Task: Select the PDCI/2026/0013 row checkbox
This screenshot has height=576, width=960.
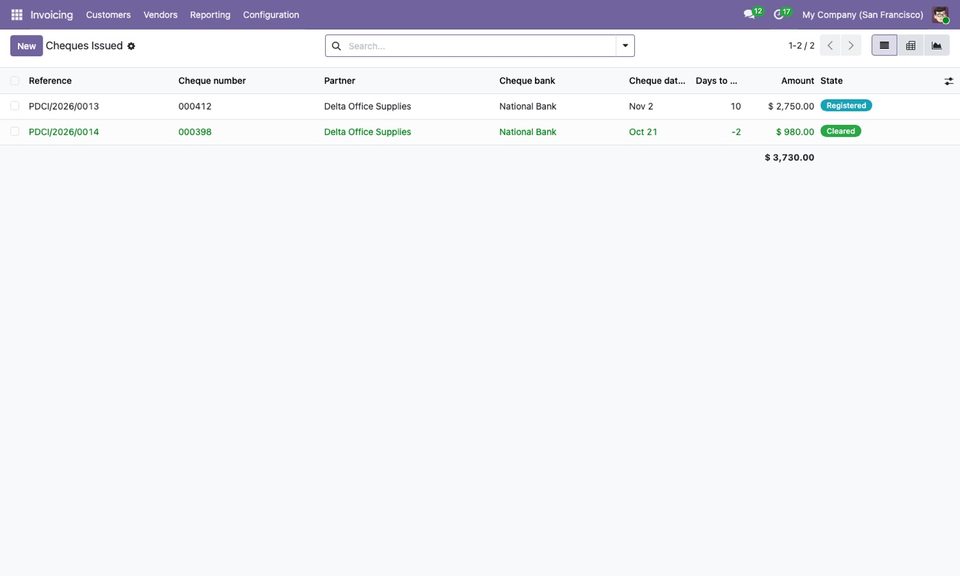Action: coord(15,106)
